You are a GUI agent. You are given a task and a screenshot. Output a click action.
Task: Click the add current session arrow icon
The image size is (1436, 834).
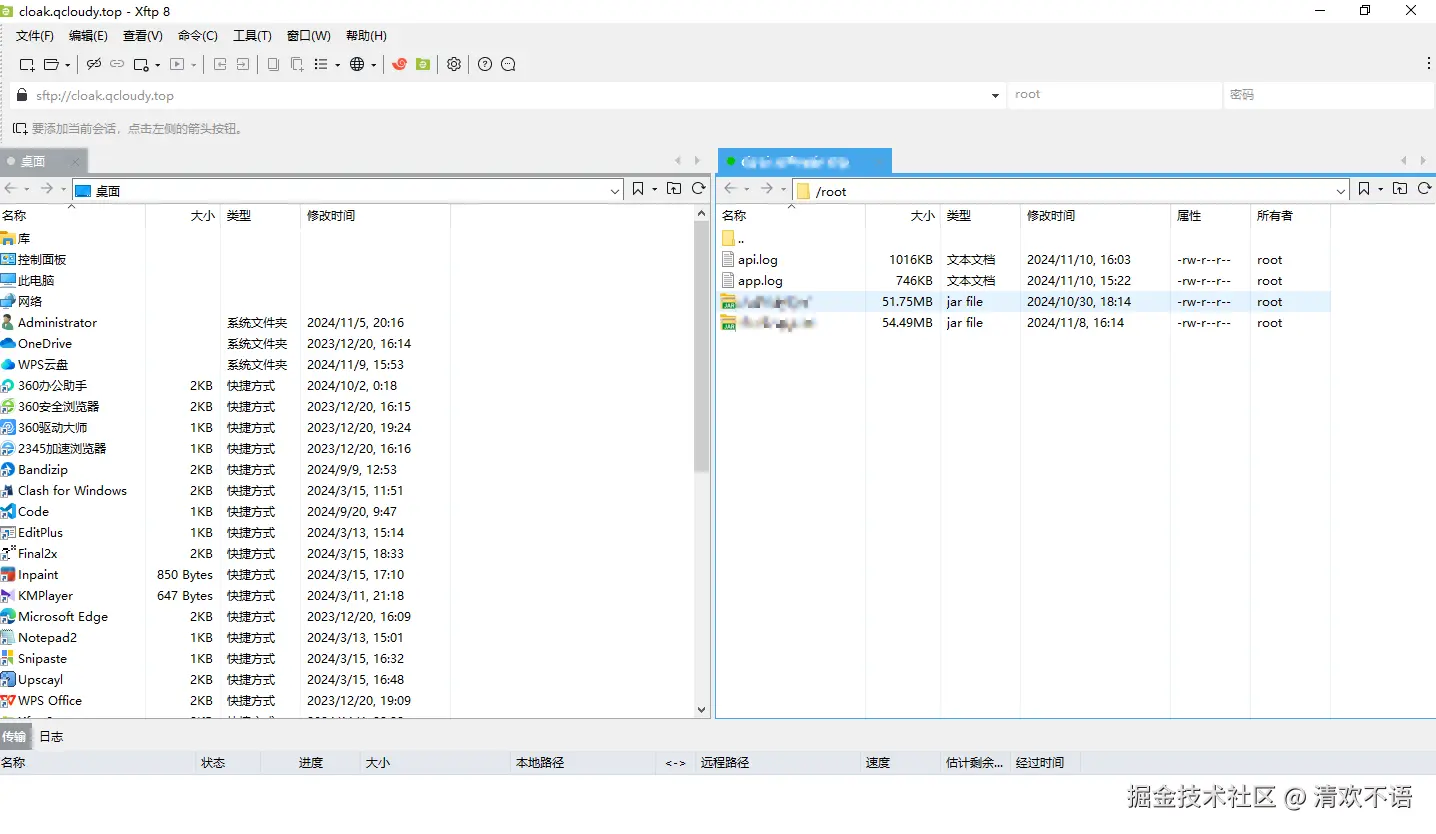[20, 129]
